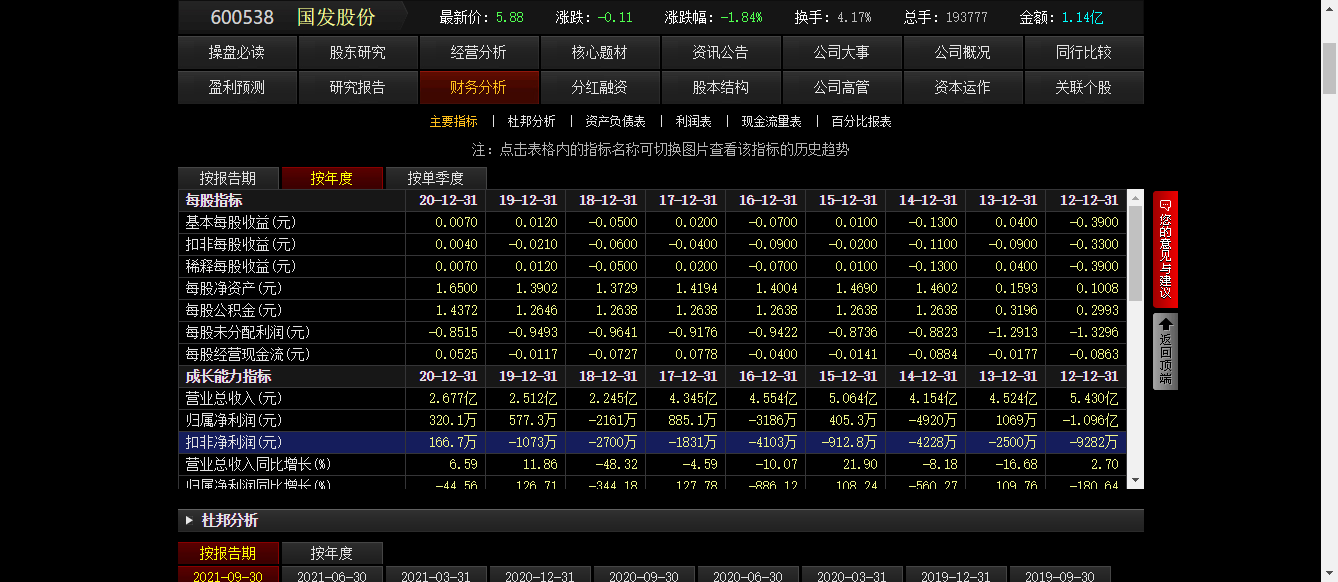Click the 现金流量表 sub-navigation link
The image size is (1338, 582).
click(x=771, y=122)
